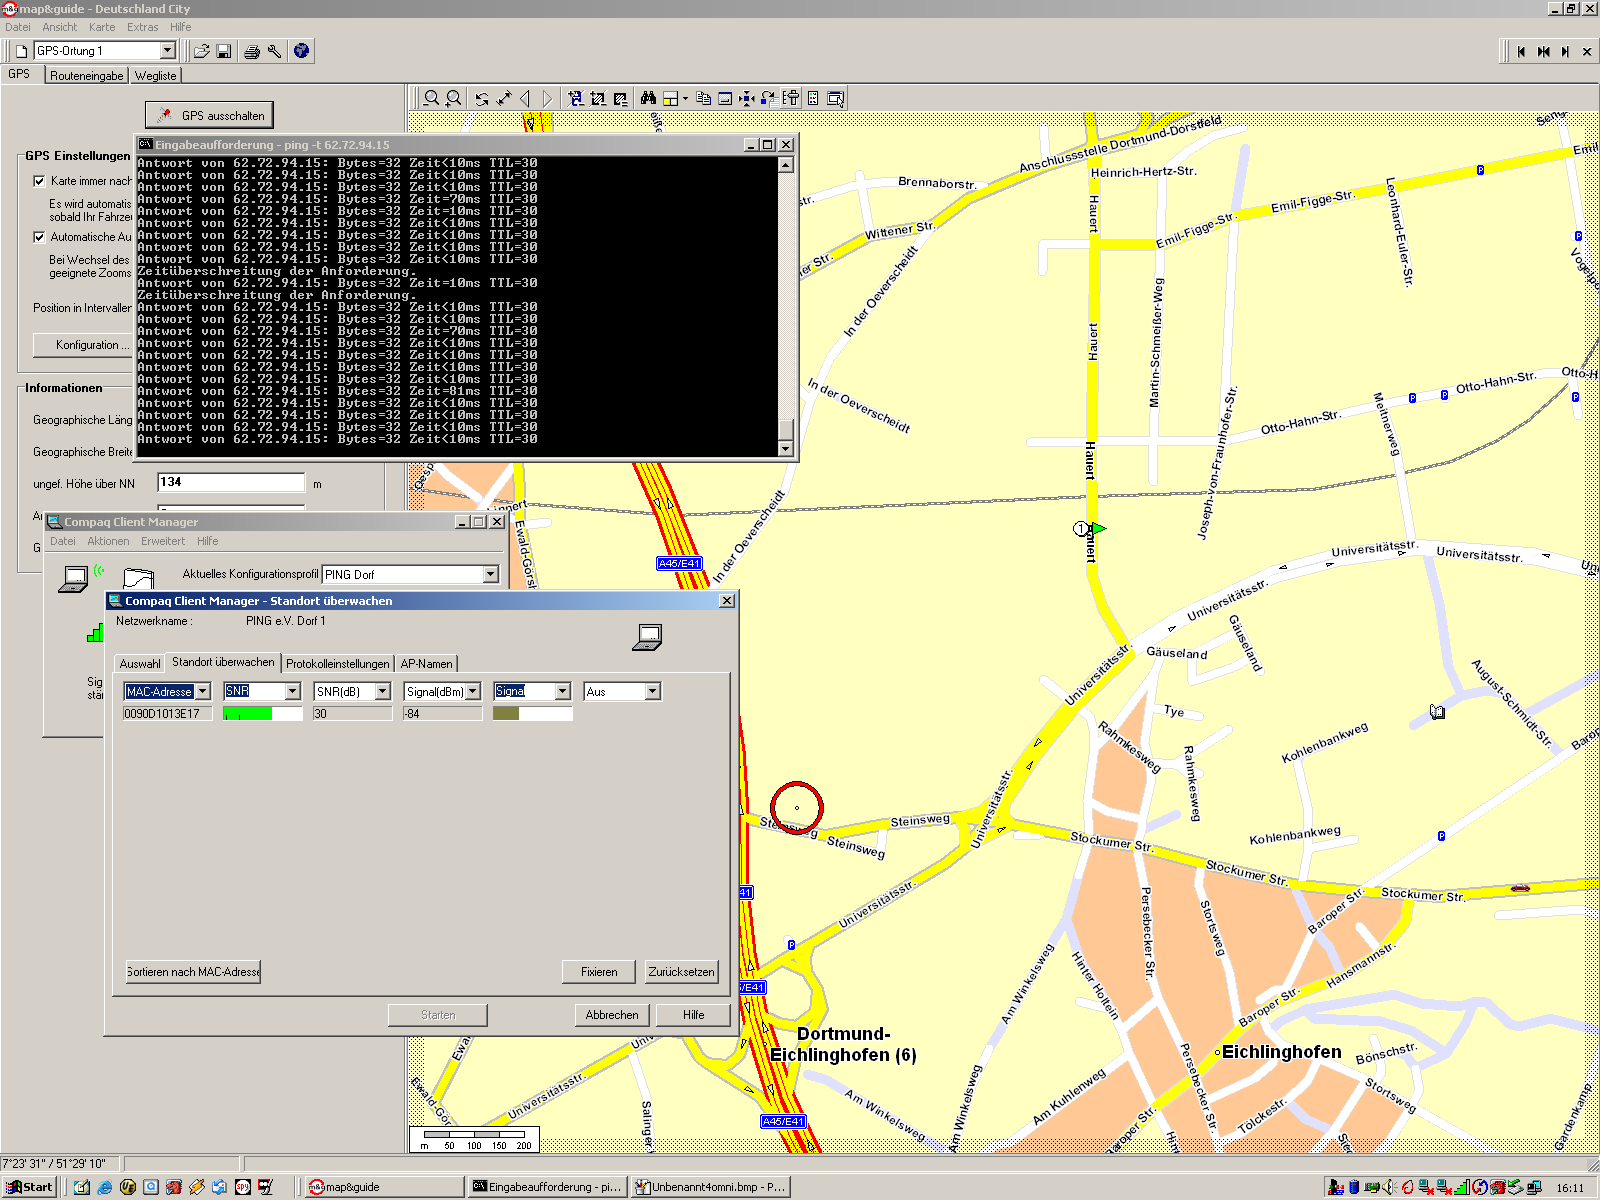The height and width of the screenshot is (1200, 1600).
Task: Open the PING Dorf configuration profile dropdown
Action: pyautogui.click(x=490, y=575)
